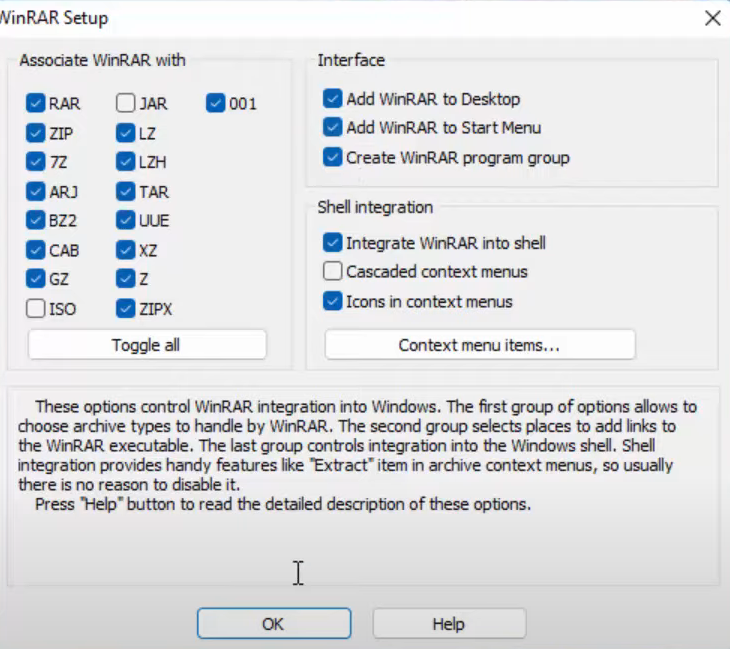
Task: Uncheck the RAR file association checkbox
Action: click(x=37, y=103)
